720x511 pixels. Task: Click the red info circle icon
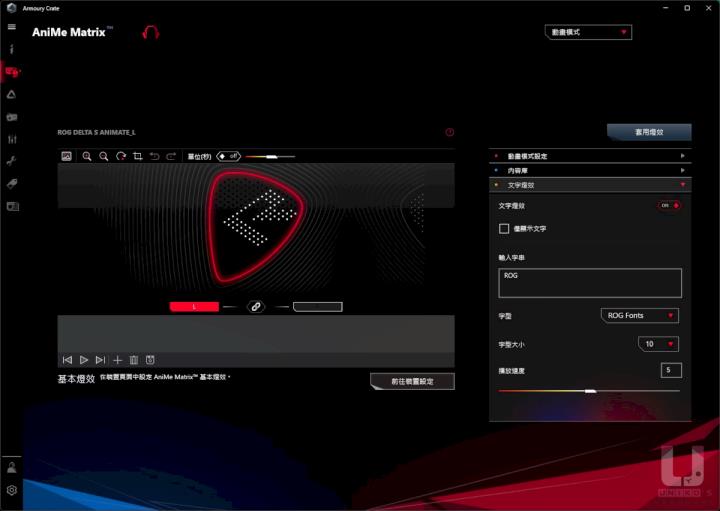point(450,132)
